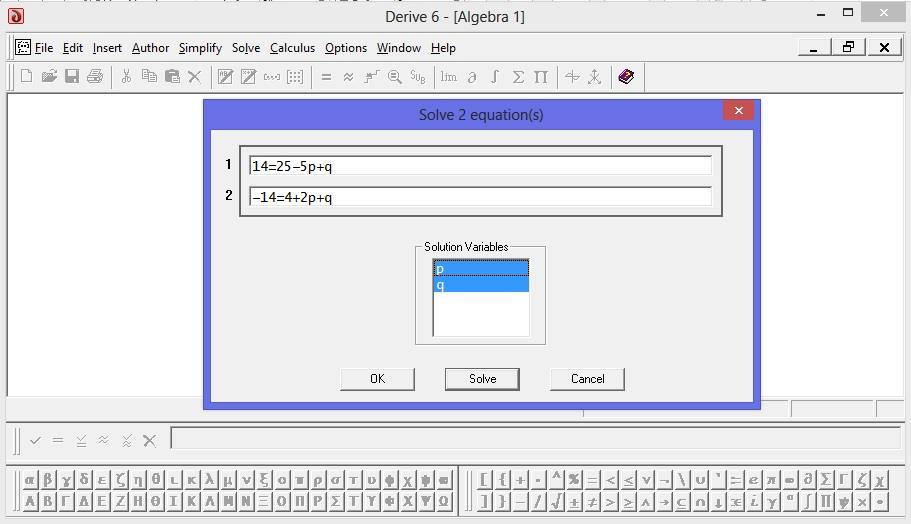Click the OK button in dialog
This screenshot has width=911, height=524.
[x=378, y=379]
